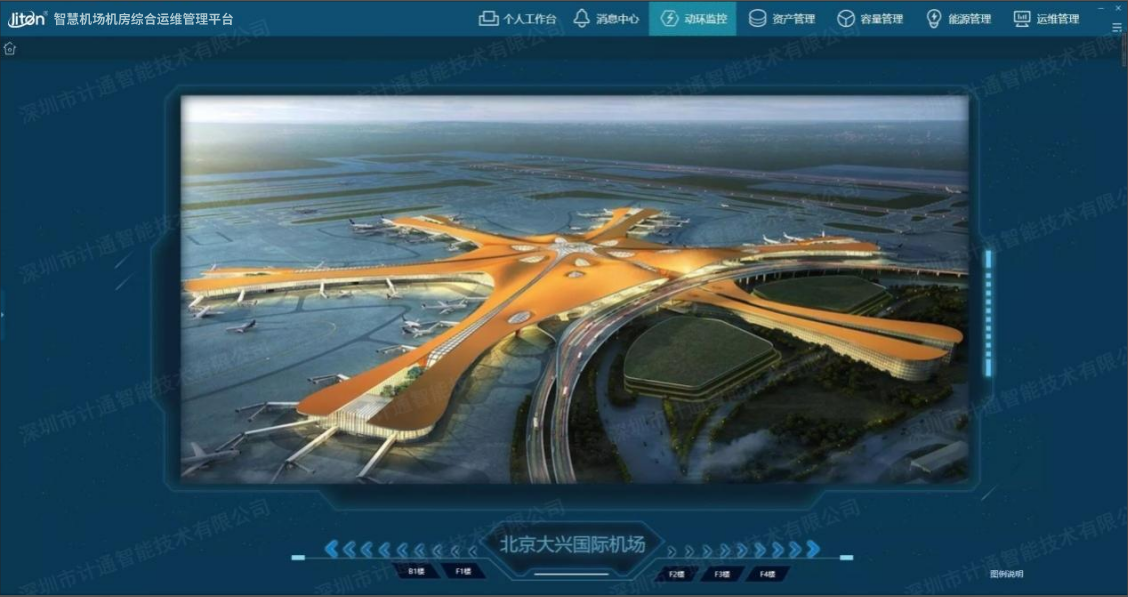Image resolution: width=1128 pixels, height=597 pixels.
Task: Select 动环监控 monitoring tab
Action: [693, 19]
